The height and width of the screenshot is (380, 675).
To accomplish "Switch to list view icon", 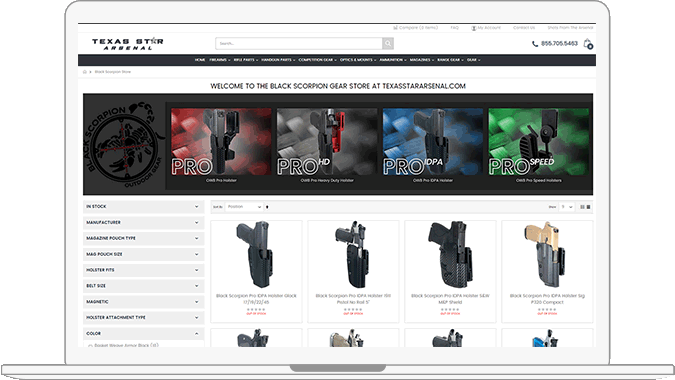I will [x=588, y=207].
